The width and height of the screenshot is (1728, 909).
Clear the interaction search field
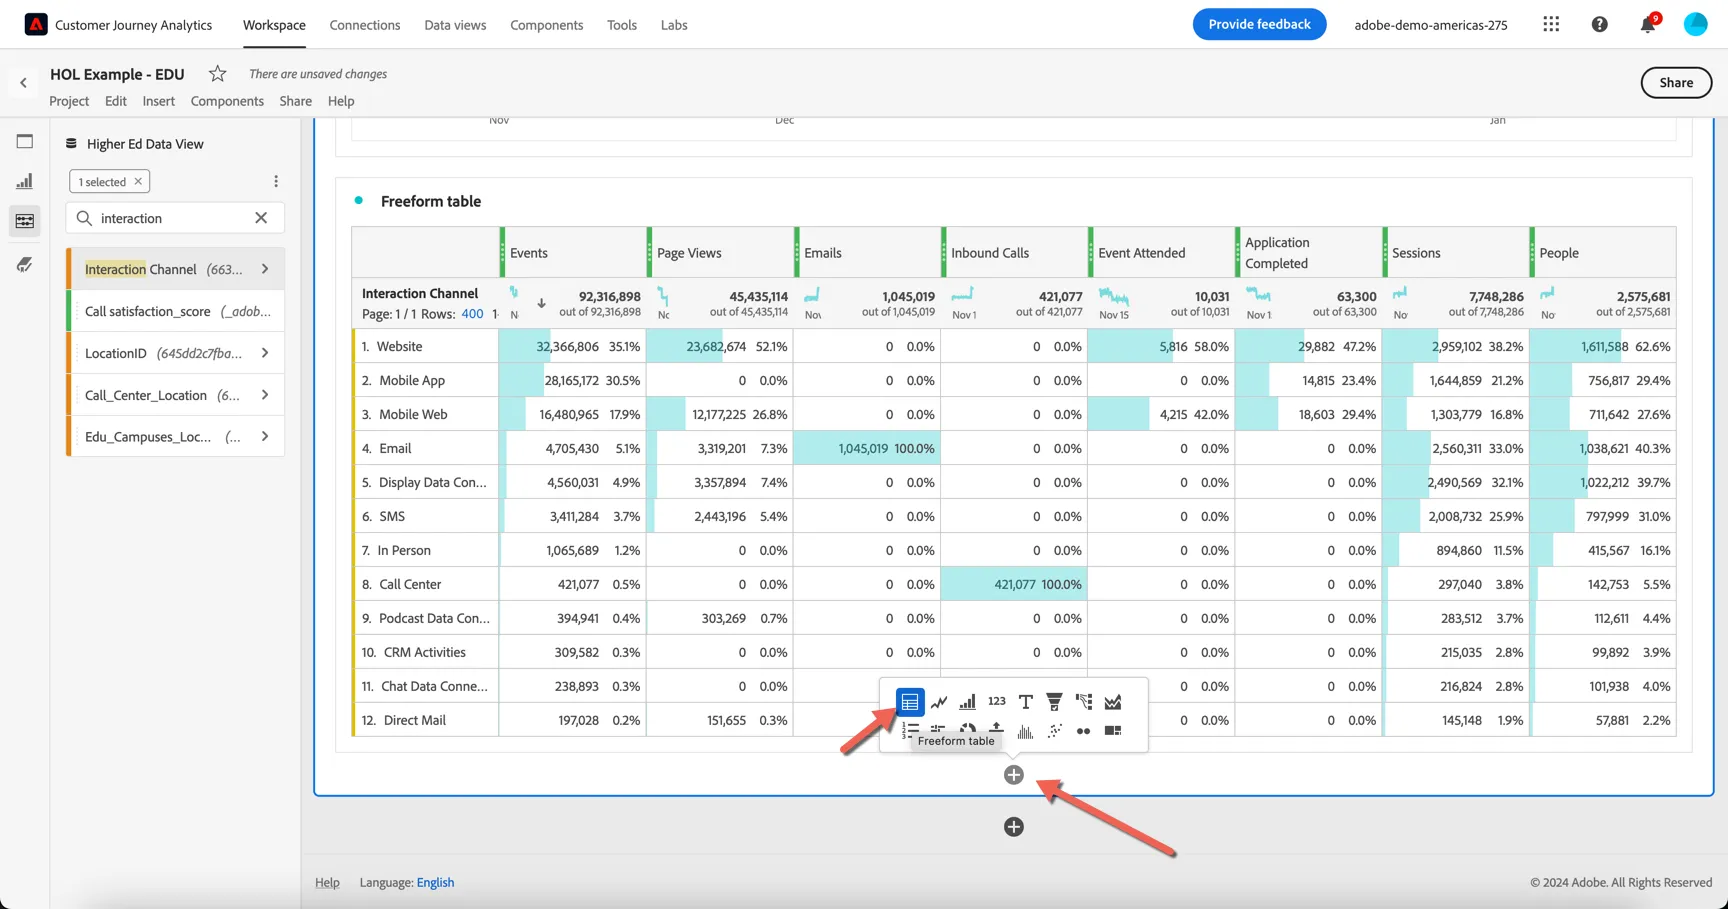point(261,218)
